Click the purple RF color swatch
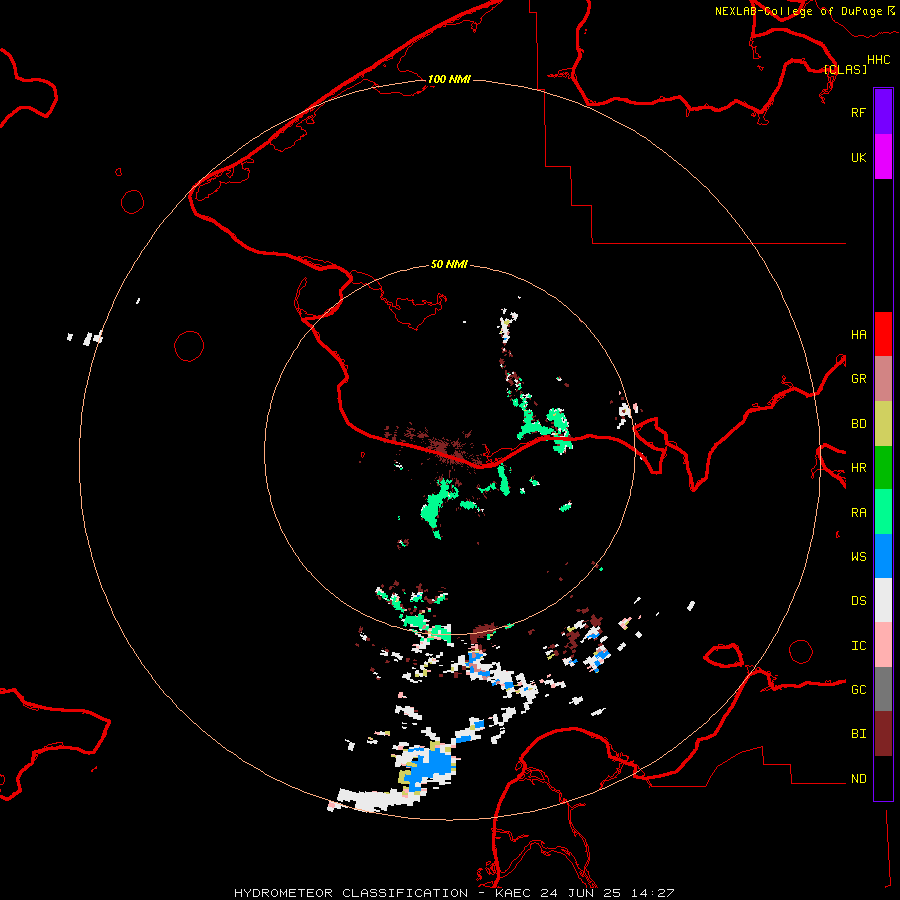The width and height of the screenshot is (900, 900). [x=883, y=112]
